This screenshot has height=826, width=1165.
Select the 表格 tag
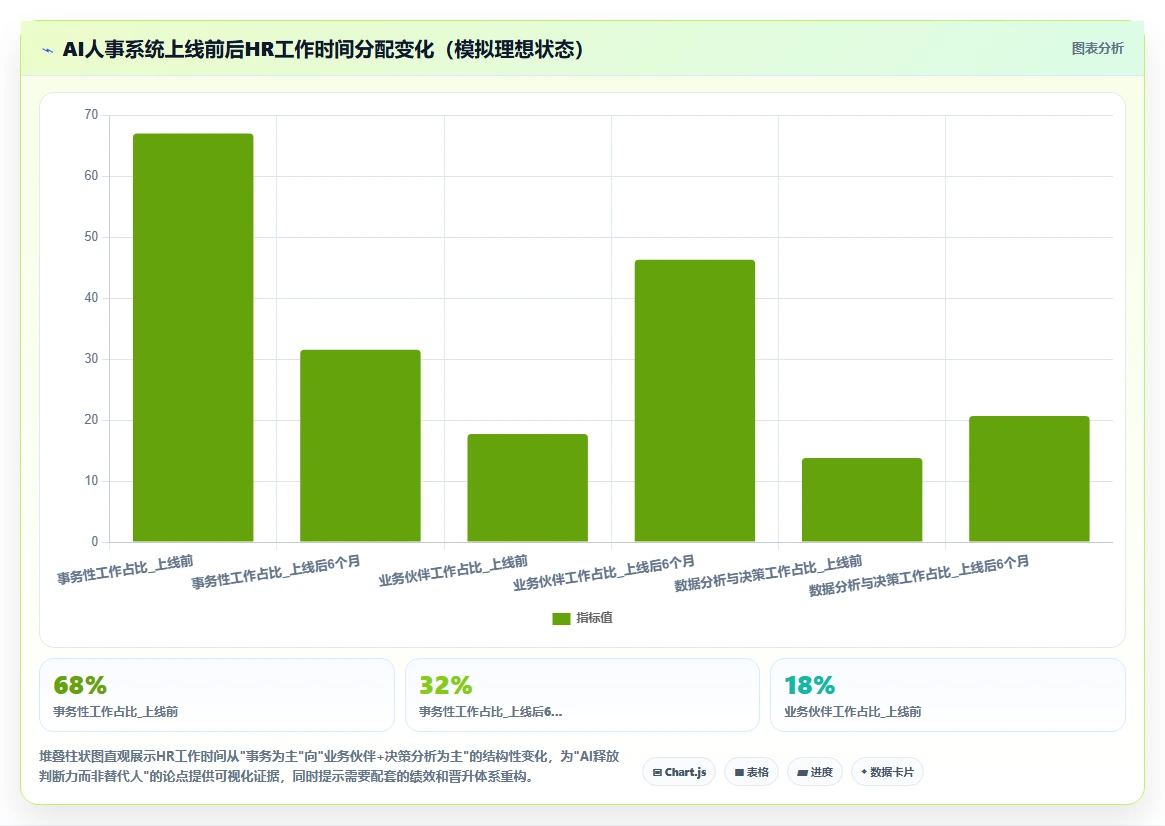pyautogui.click(x=751, y=772)
